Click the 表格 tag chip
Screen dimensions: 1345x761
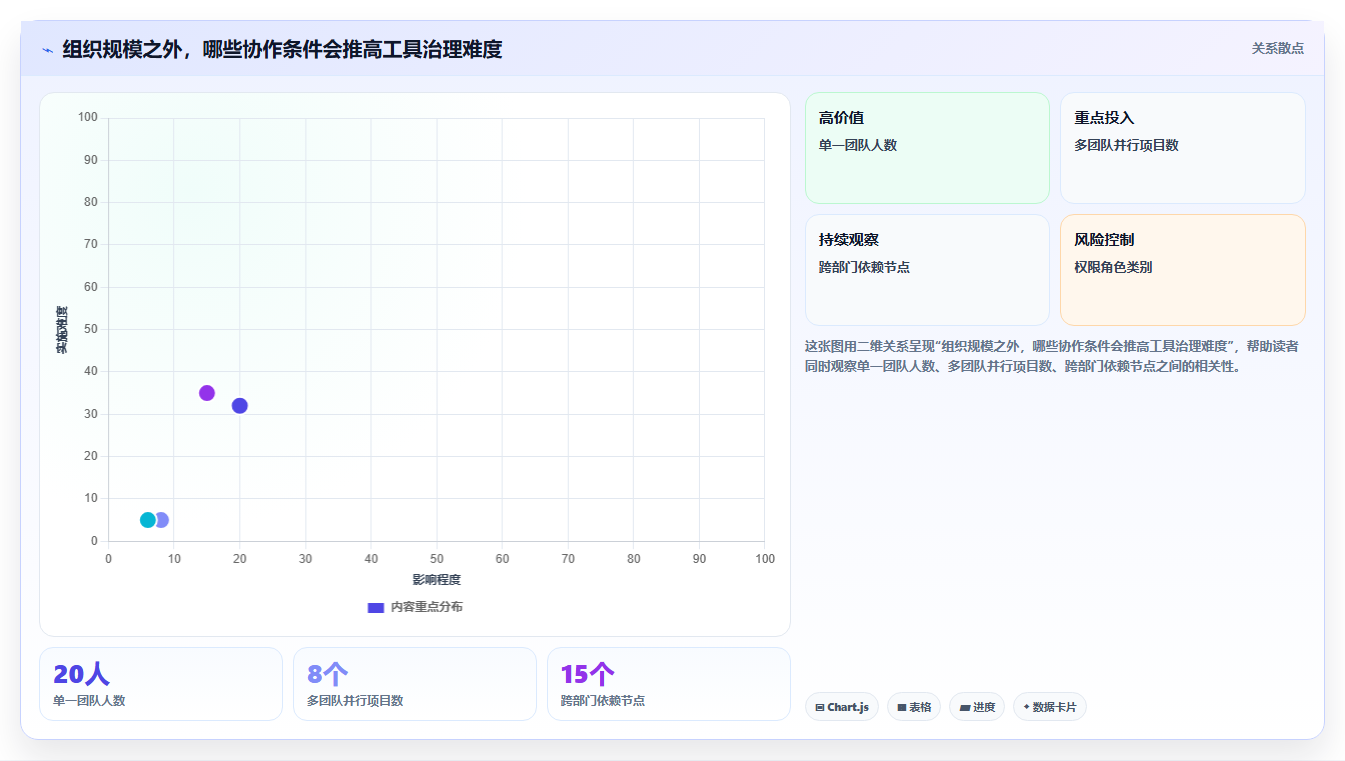[x=914, y=707]
